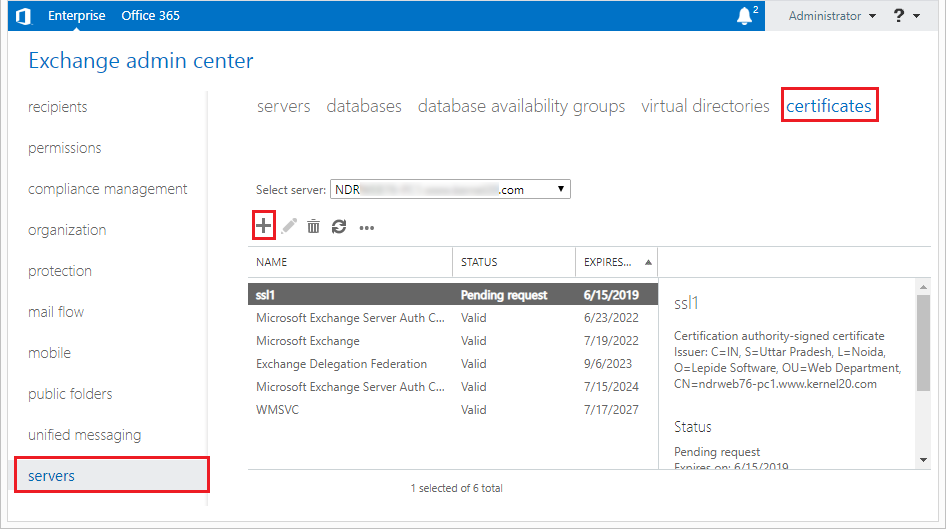Open the notifications bell icon
946x529 pixels.
pyautogui.click(x=745, y=16)
